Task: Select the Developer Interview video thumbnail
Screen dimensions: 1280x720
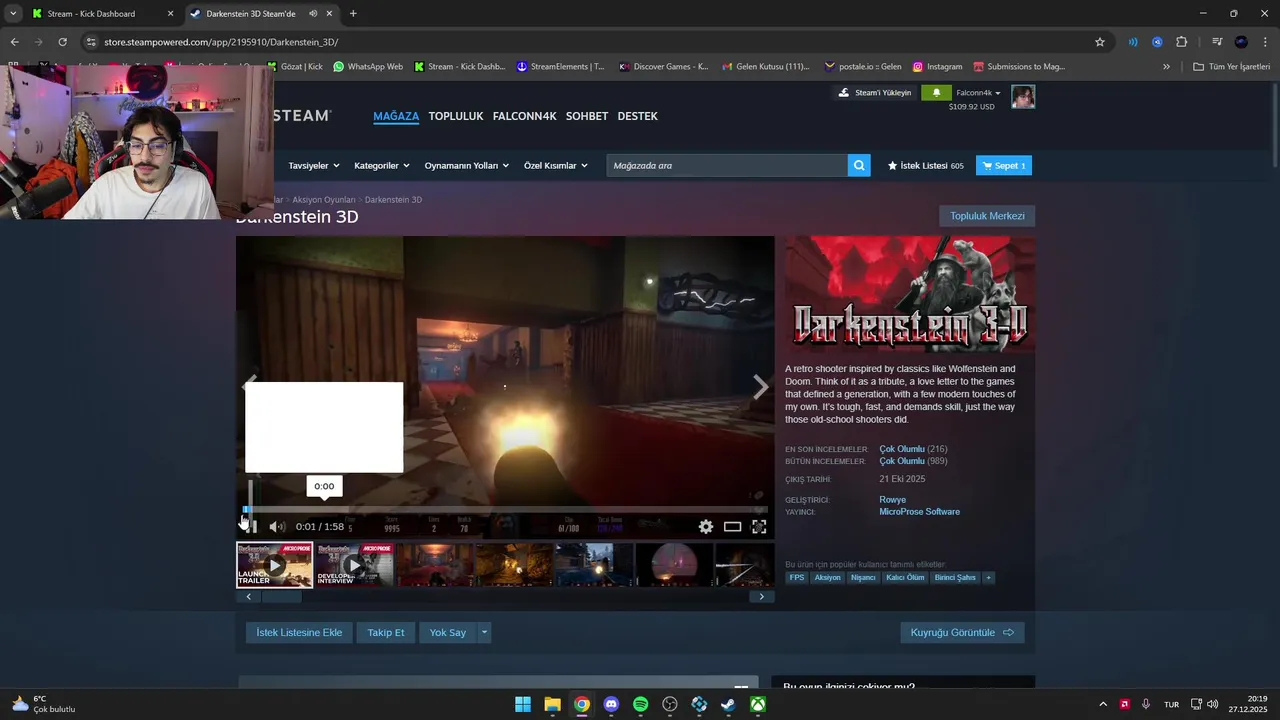Action: point(354,565)
